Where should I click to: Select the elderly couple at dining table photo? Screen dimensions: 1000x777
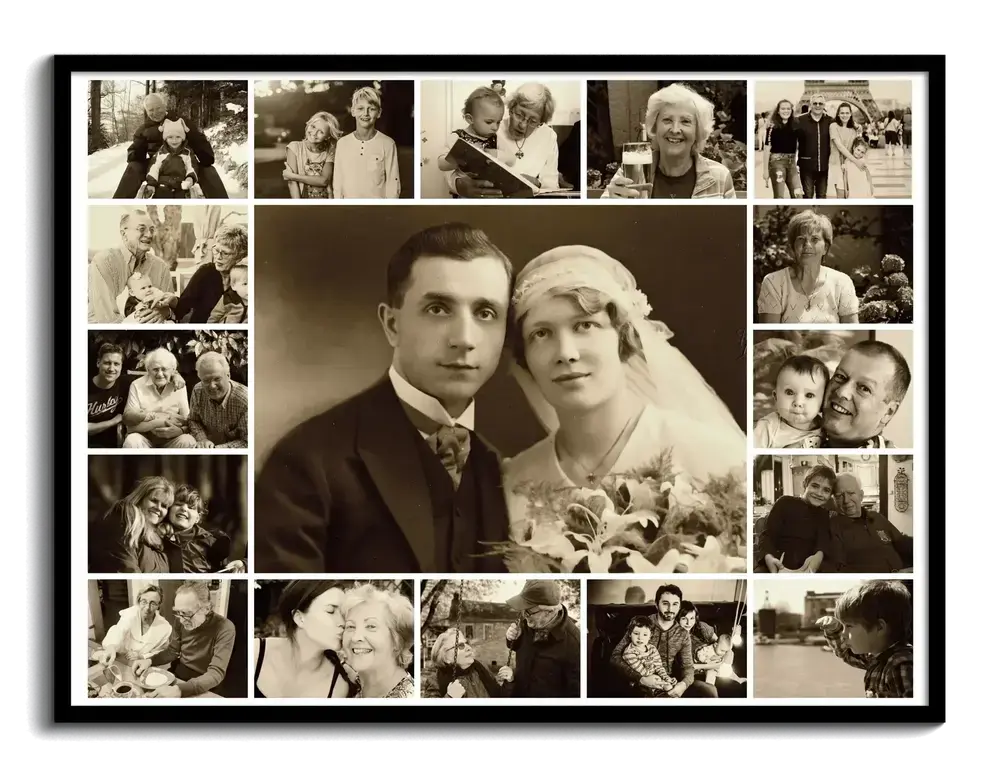click(168, 638)
